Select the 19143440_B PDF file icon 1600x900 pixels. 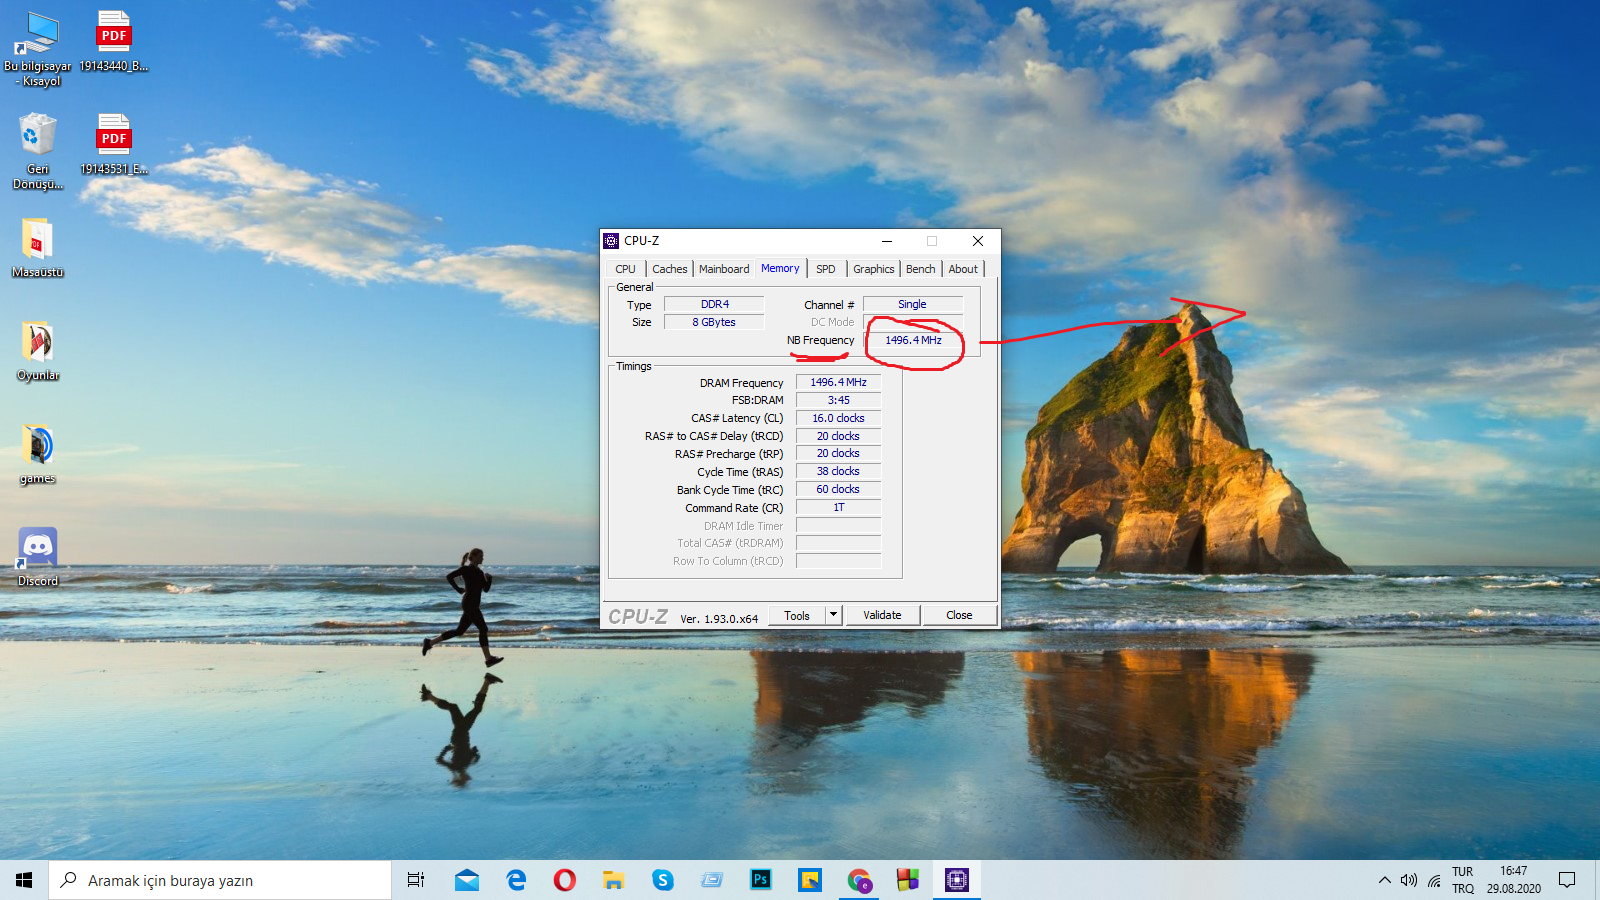pyautogui.click(x=114, y=41)
